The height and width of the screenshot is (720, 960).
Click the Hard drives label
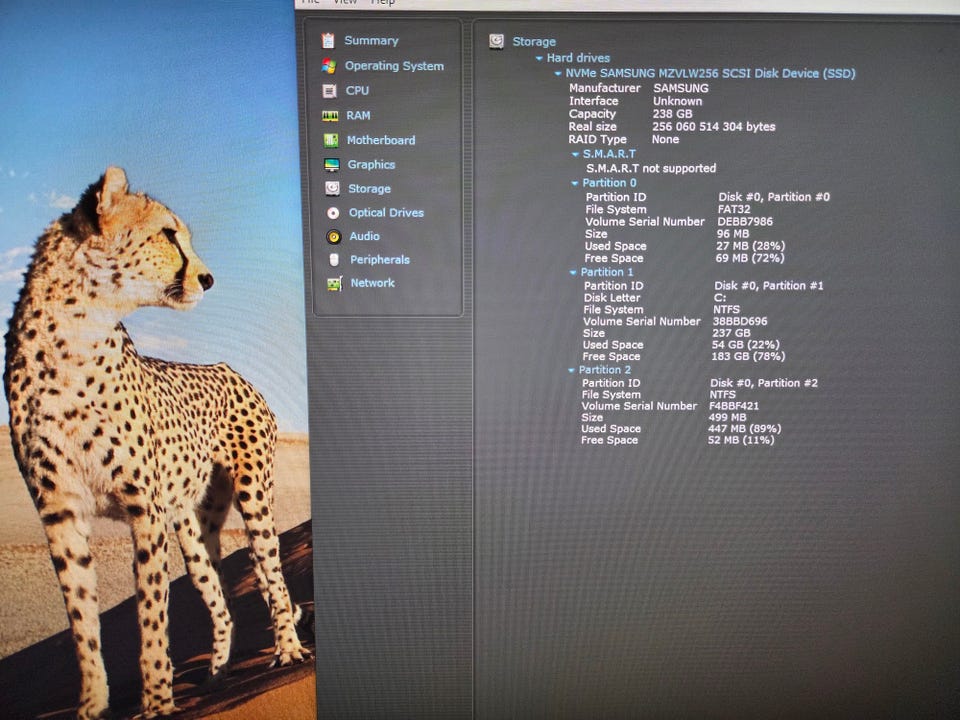578,58
